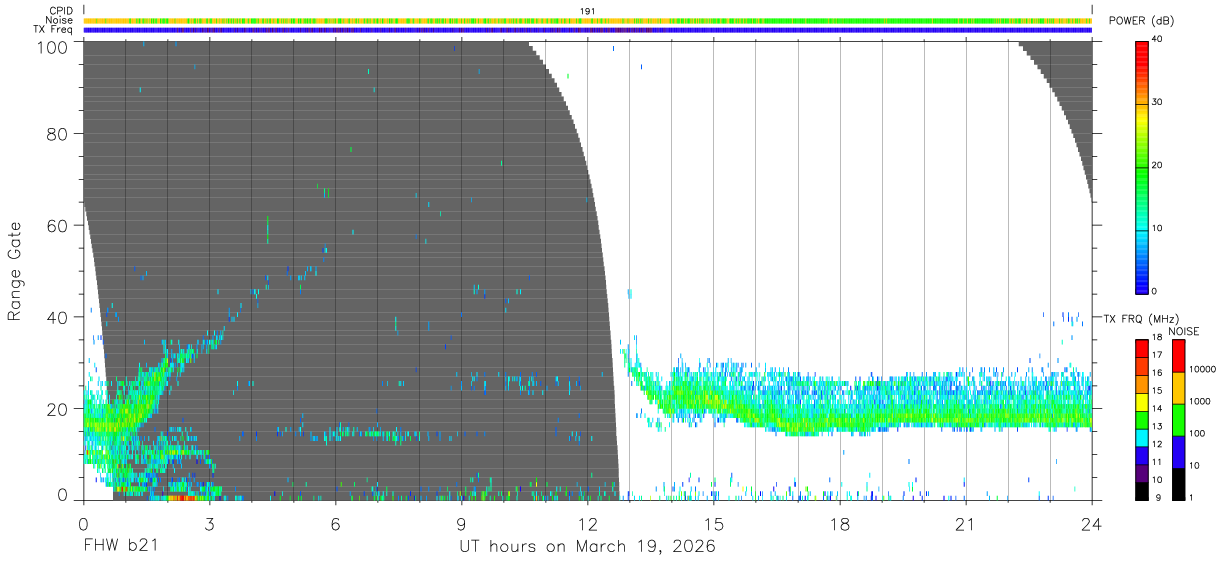Click hour tick label 18 on the time axis

coord(839,523)
